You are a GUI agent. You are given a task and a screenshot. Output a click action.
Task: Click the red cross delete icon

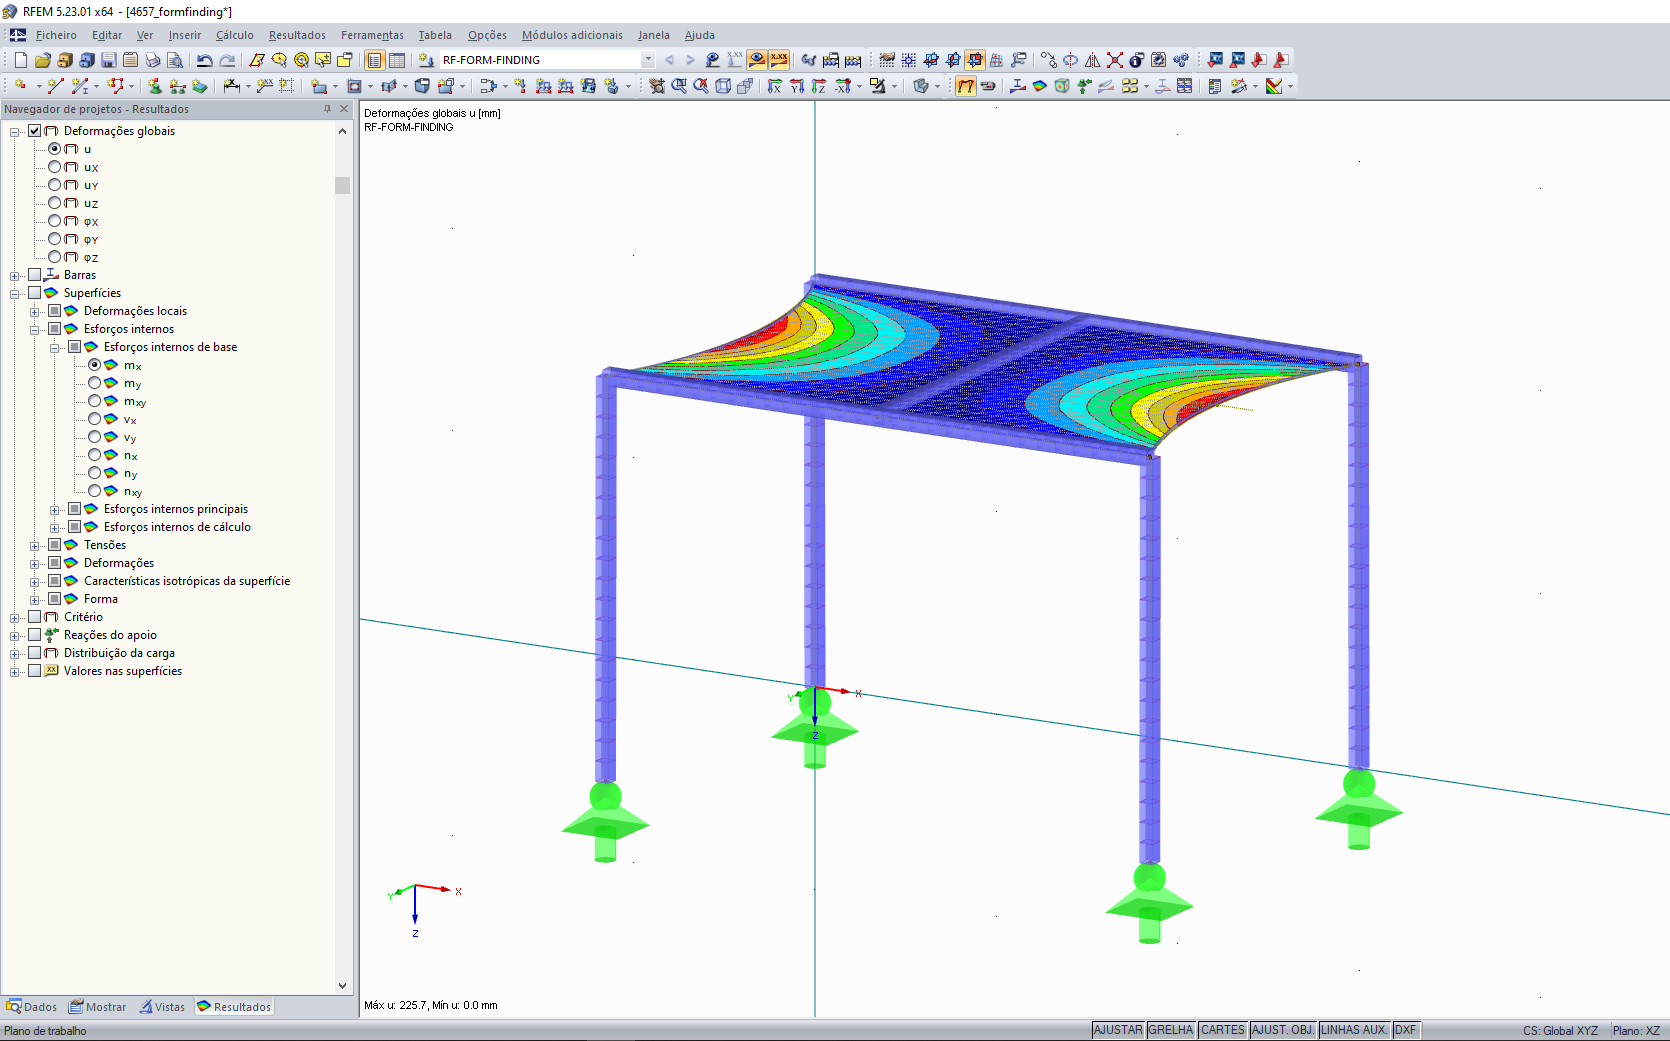point(1115,60)
